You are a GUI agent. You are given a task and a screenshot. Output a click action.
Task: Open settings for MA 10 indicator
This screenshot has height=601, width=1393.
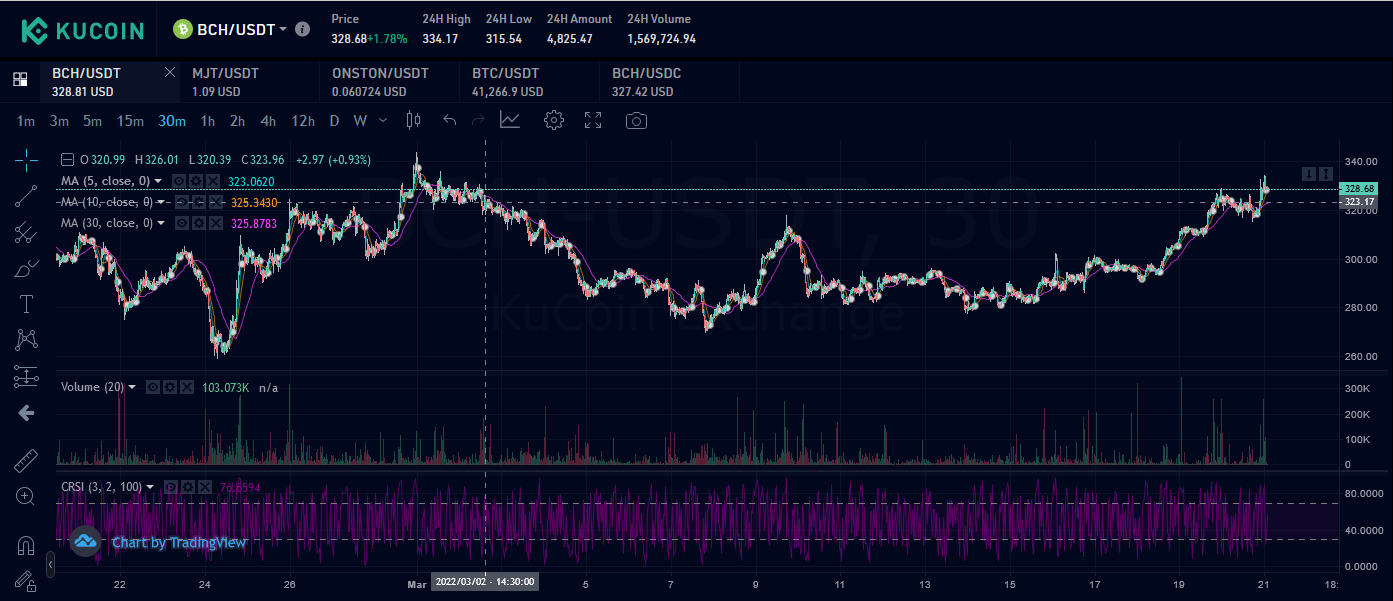click(198, 202)
